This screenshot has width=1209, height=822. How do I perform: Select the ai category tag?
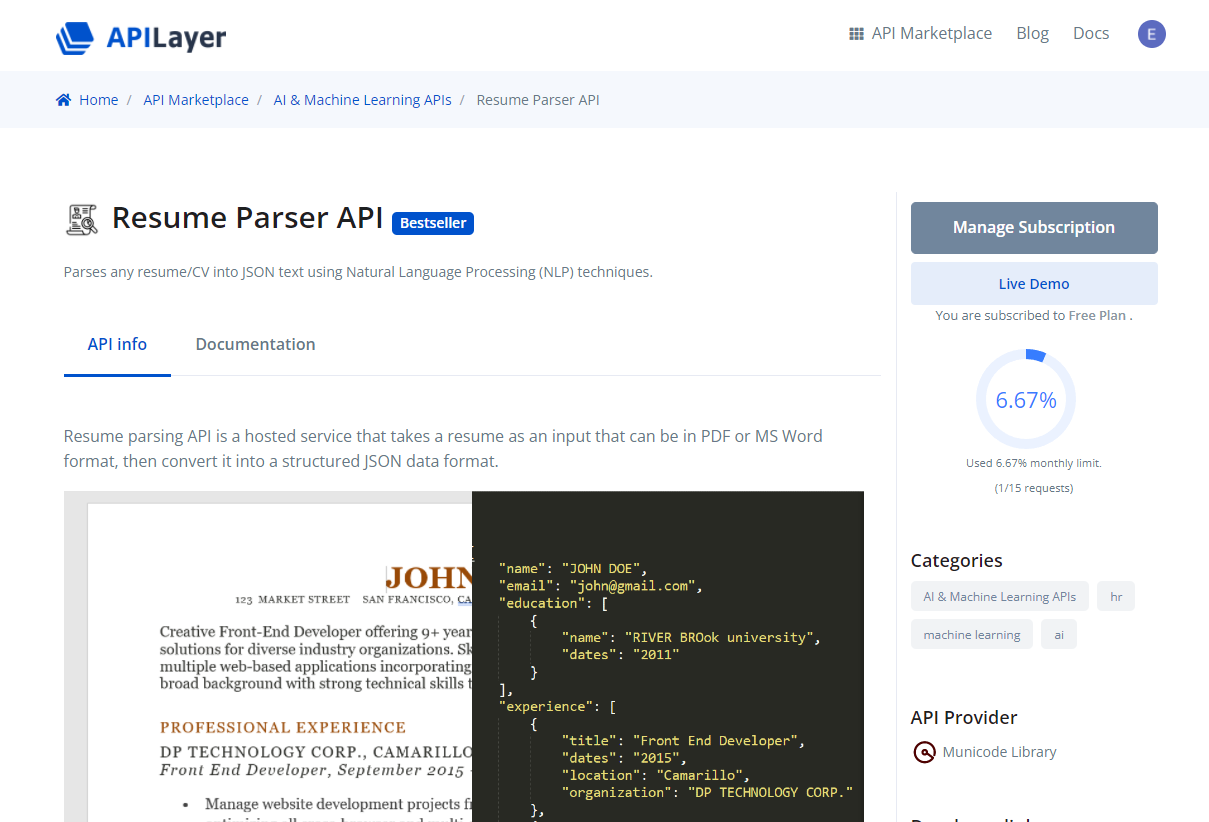(x=1059, y=635)
